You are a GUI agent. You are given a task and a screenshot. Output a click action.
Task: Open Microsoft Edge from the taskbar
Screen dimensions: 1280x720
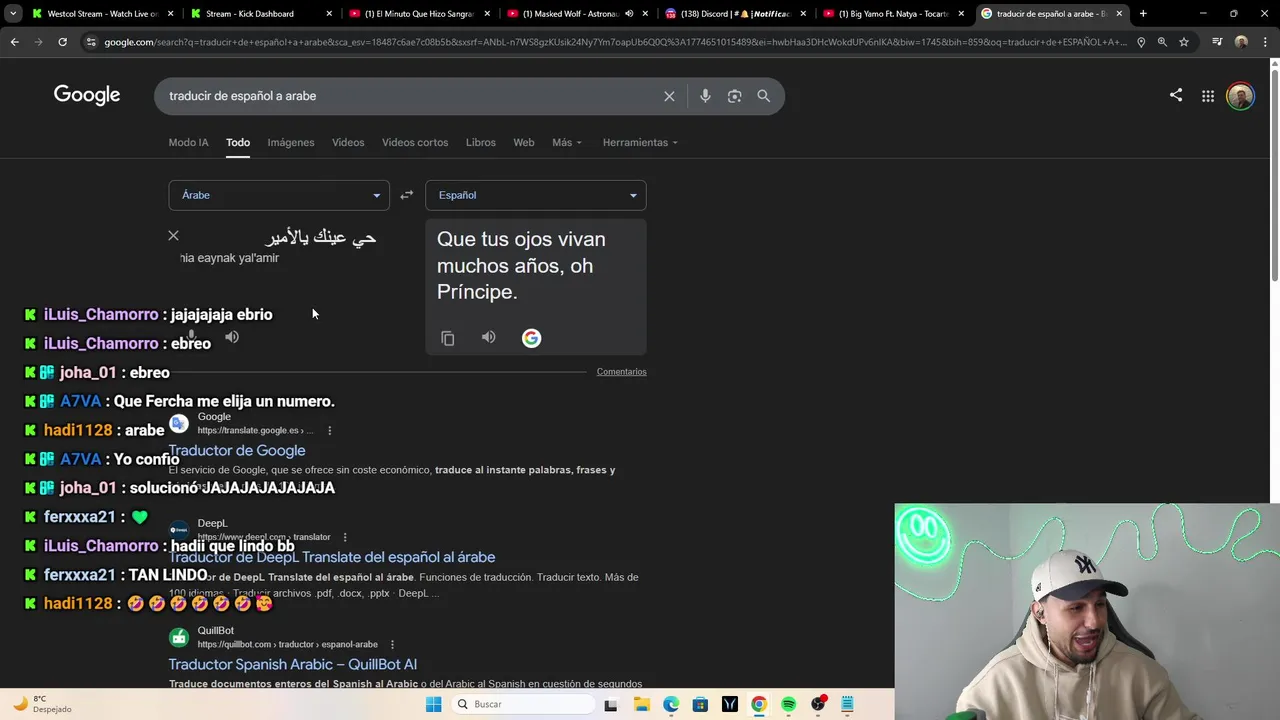pos(671,704)
